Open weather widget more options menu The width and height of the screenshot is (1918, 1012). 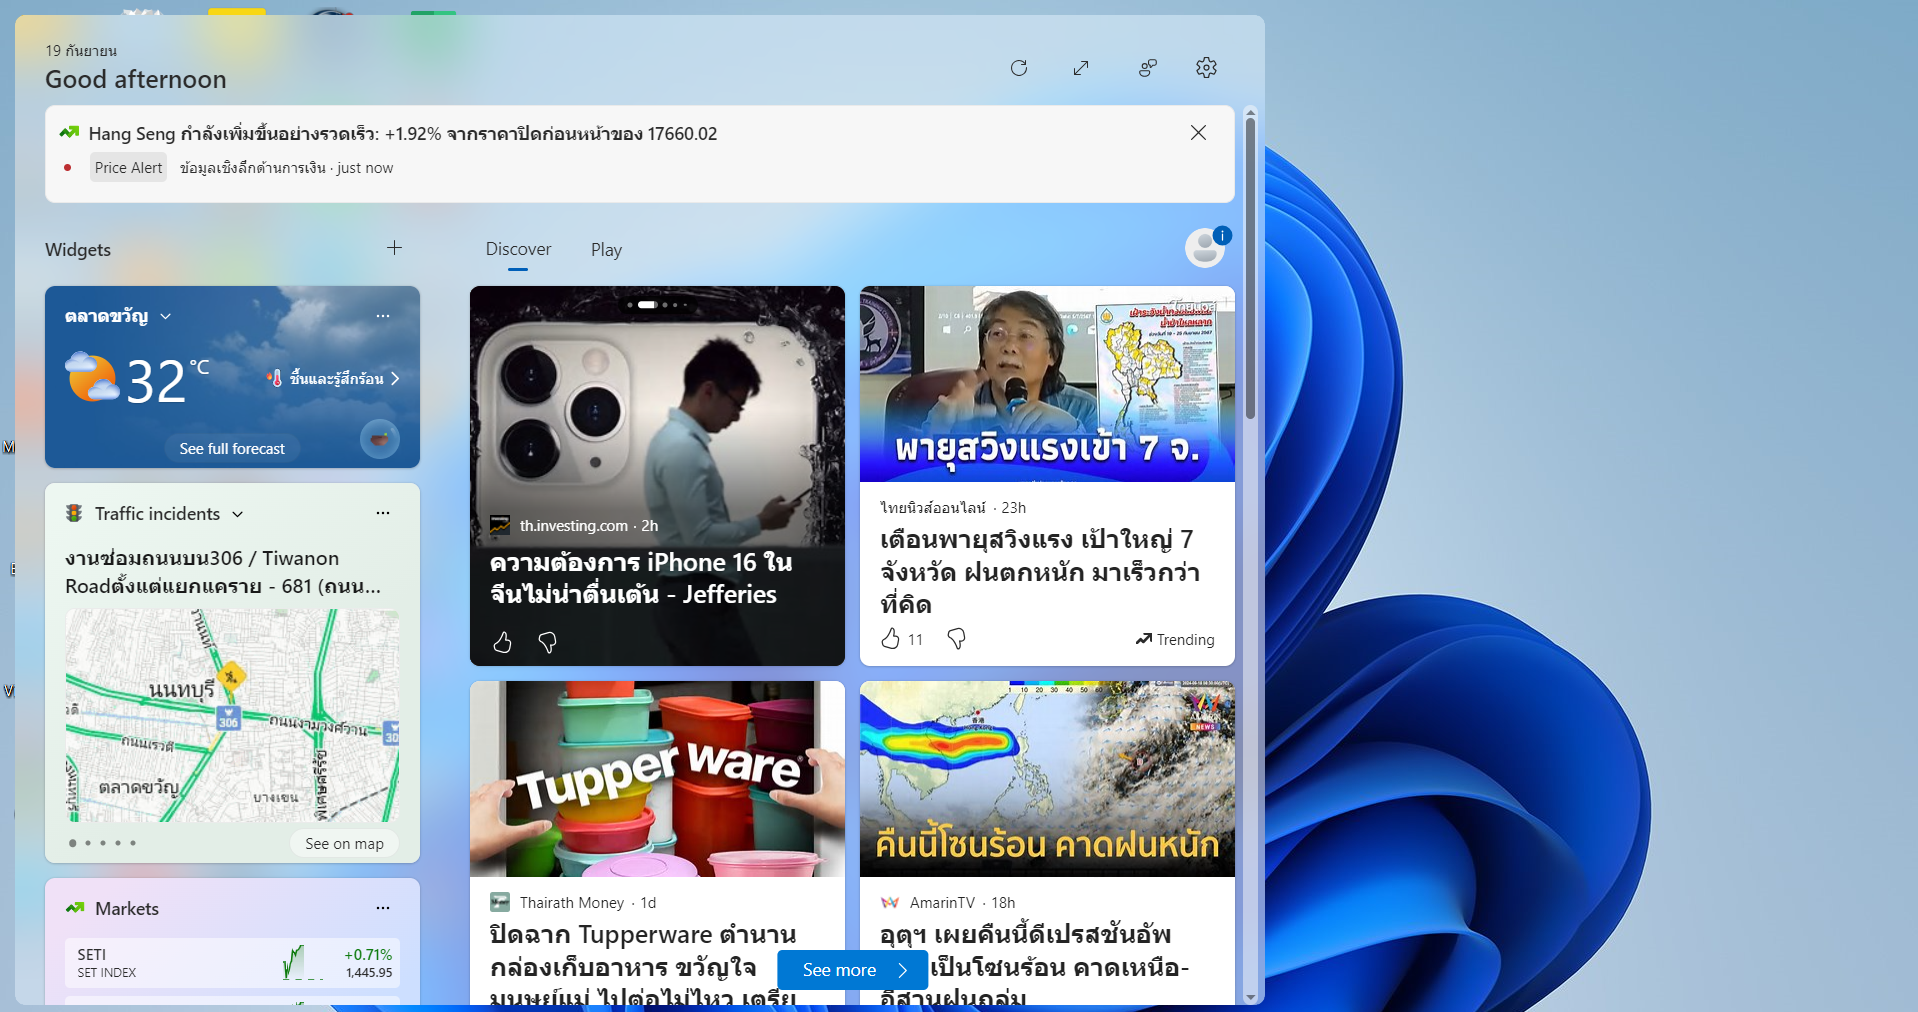(x=383, y=316)
